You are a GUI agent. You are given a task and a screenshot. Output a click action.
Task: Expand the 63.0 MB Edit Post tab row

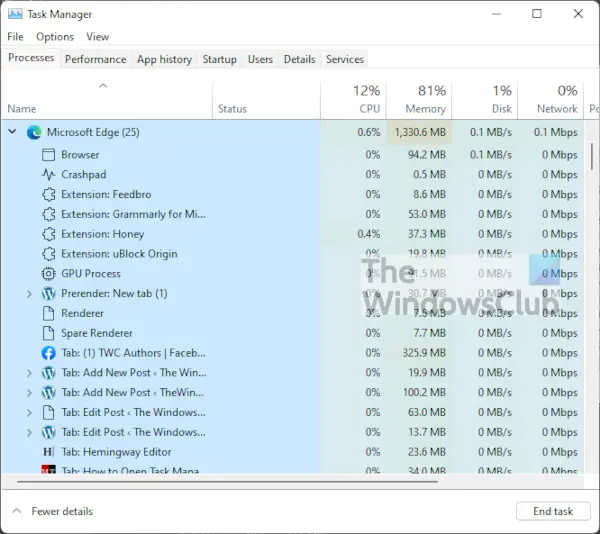coord(29,412)
